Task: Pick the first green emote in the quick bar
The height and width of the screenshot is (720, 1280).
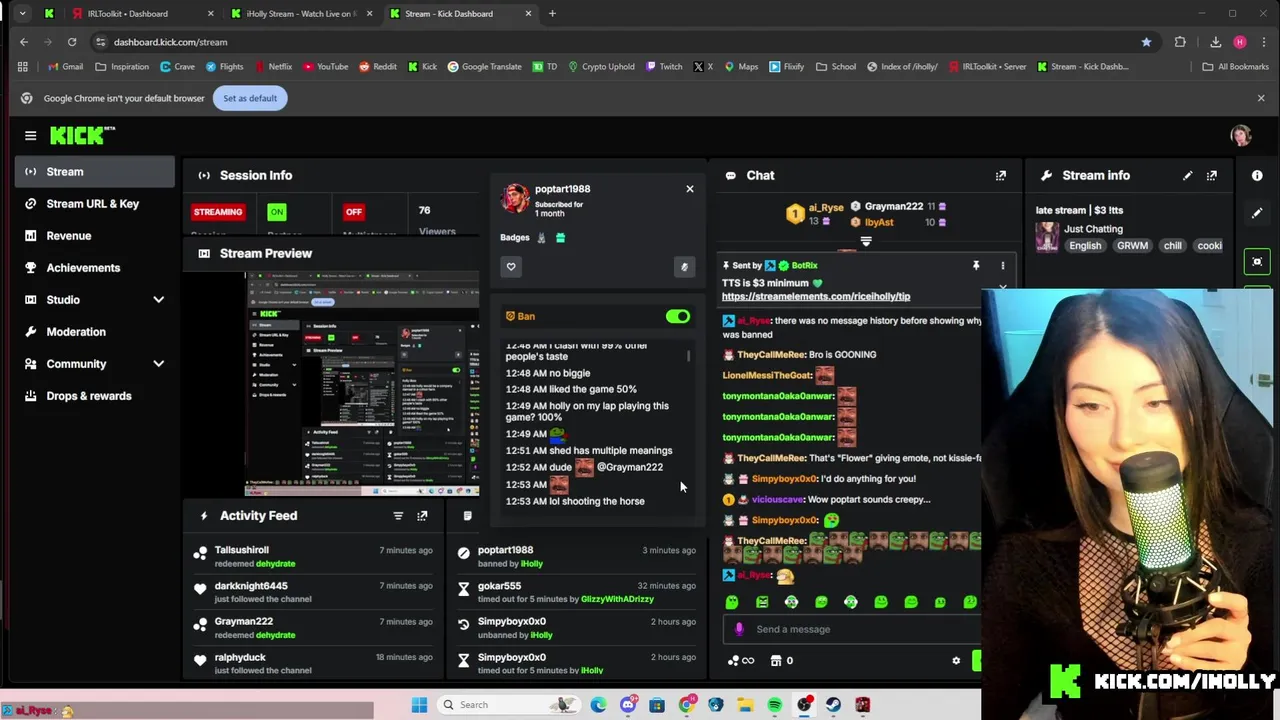Action: (732, 602)
